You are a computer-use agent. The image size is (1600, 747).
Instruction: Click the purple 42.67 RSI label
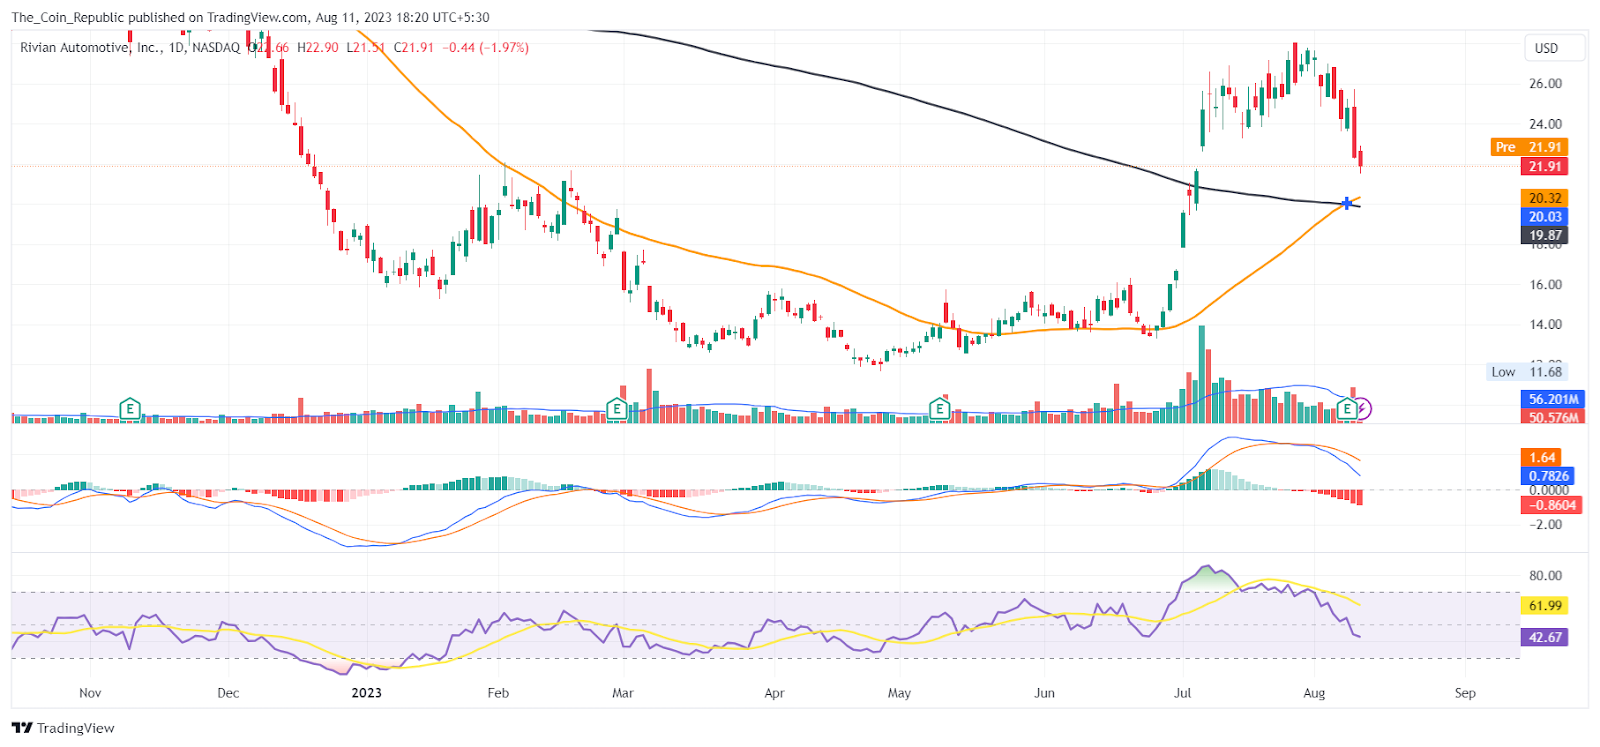(x=1545, y=637)
